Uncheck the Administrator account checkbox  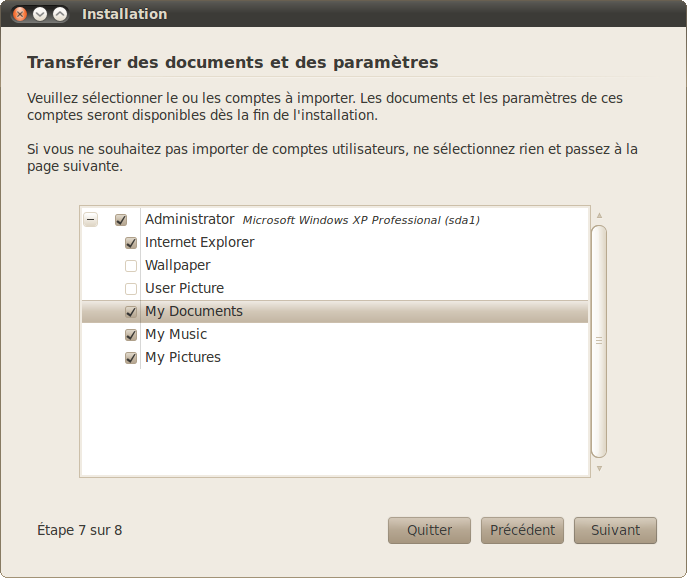121,220
